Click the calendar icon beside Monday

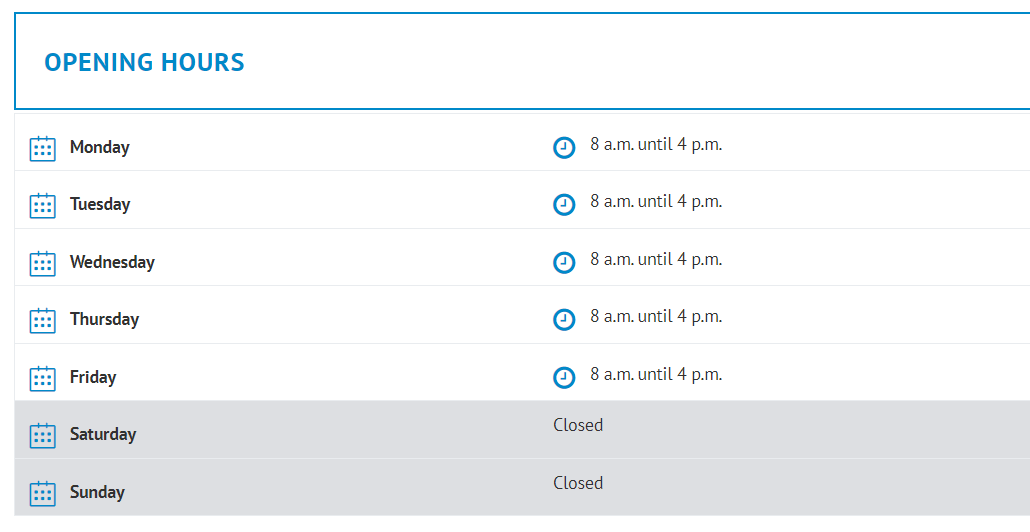pos(42,148)
